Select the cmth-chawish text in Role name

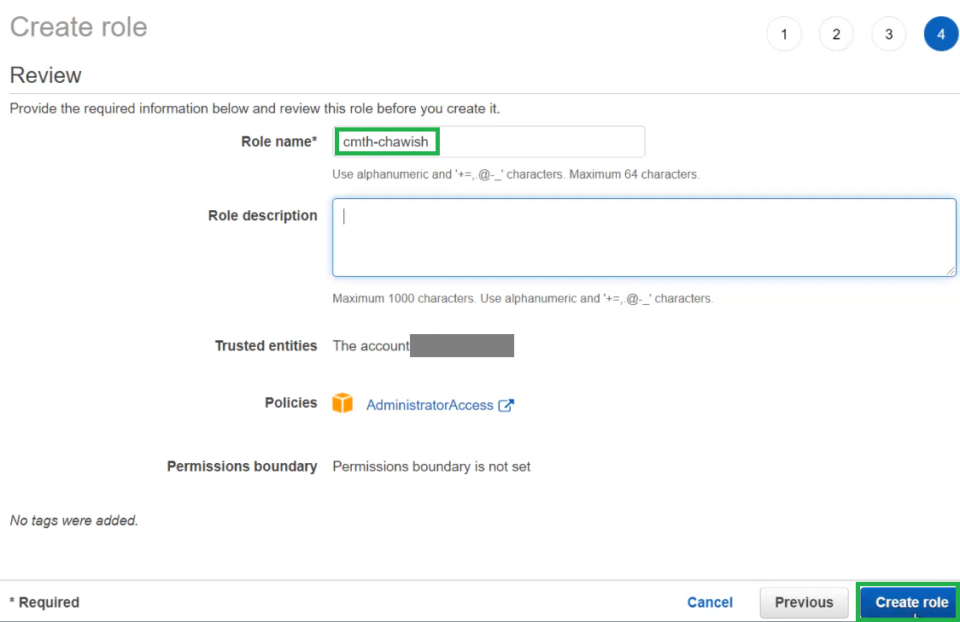pyautogui.click(x=384, y=141)
